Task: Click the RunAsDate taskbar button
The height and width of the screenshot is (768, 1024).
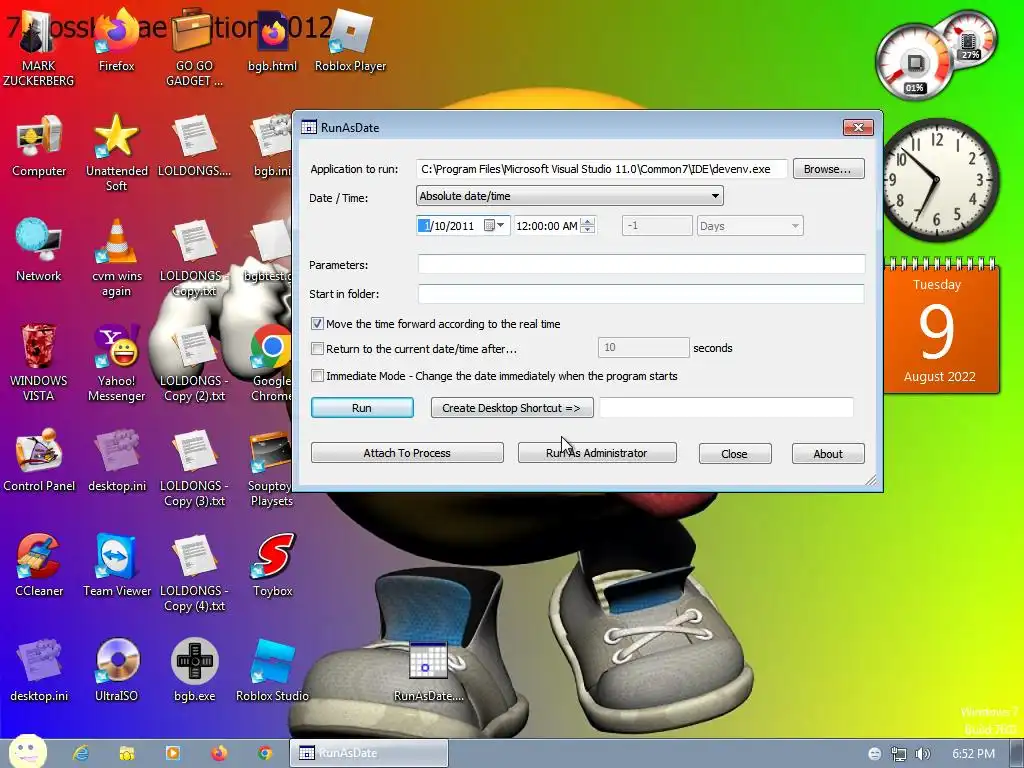Action: 369,753
